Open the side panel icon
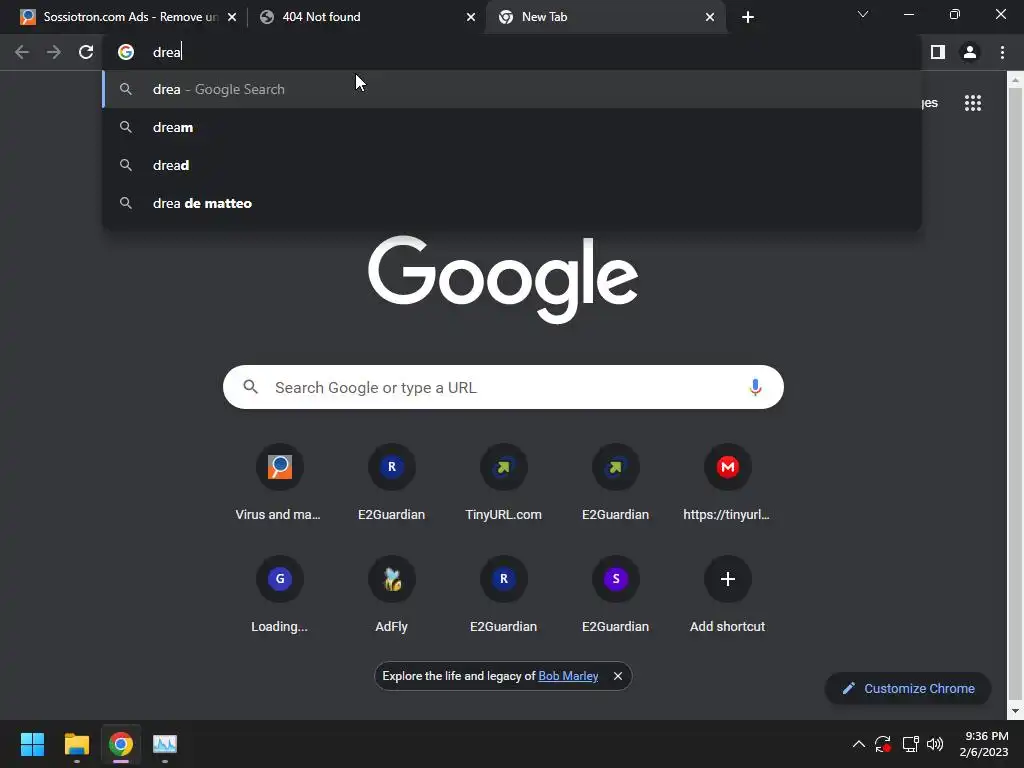Viewport: 1024px width, 768px height. 938,52
